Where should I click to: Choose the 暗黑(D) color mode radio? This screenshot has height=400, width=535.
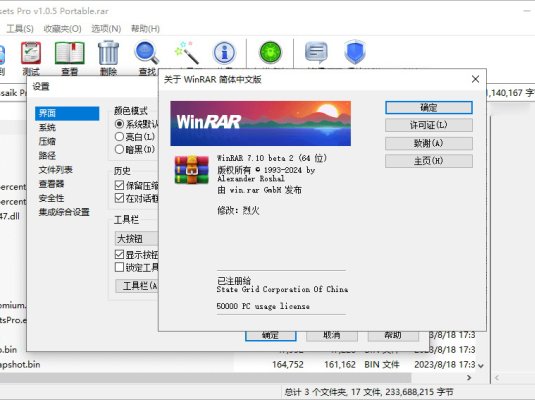click(119, 149)
